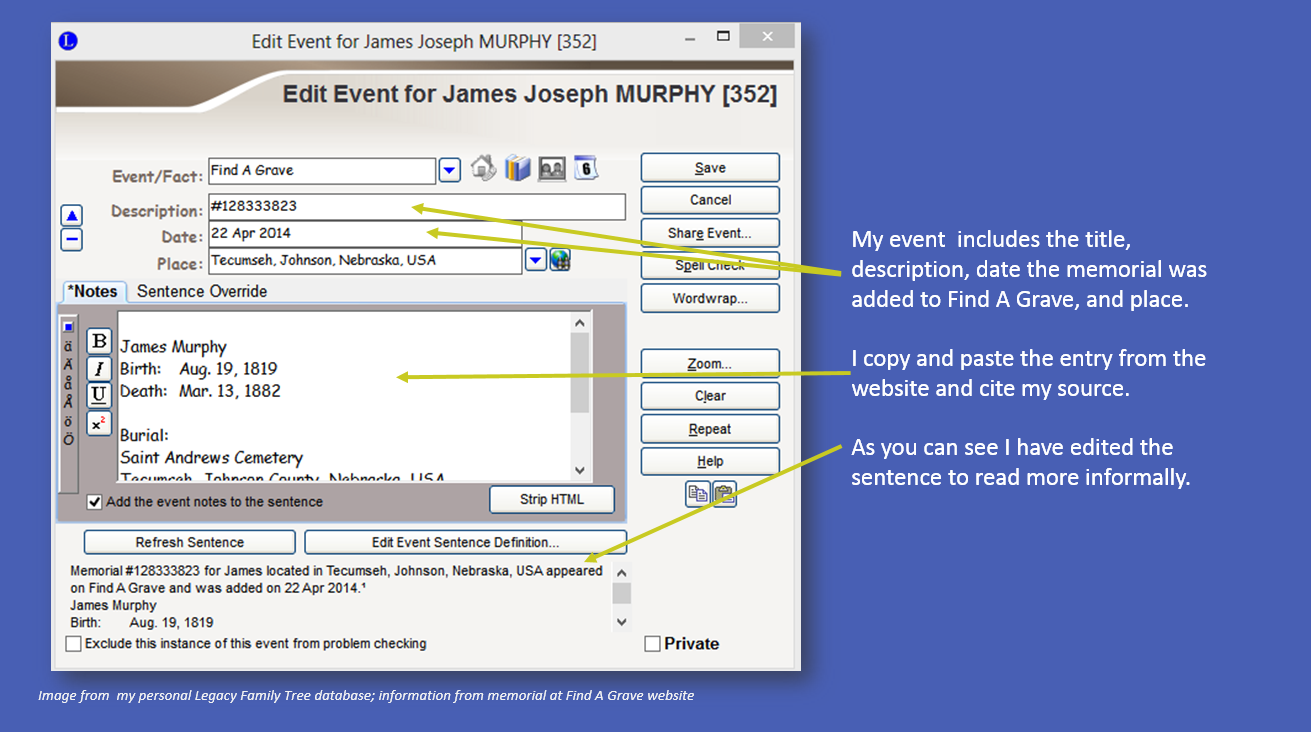Click the notes scrollbar up arrow
Viewport: 1311px width, 732px height.
click(x=580, y=323)
